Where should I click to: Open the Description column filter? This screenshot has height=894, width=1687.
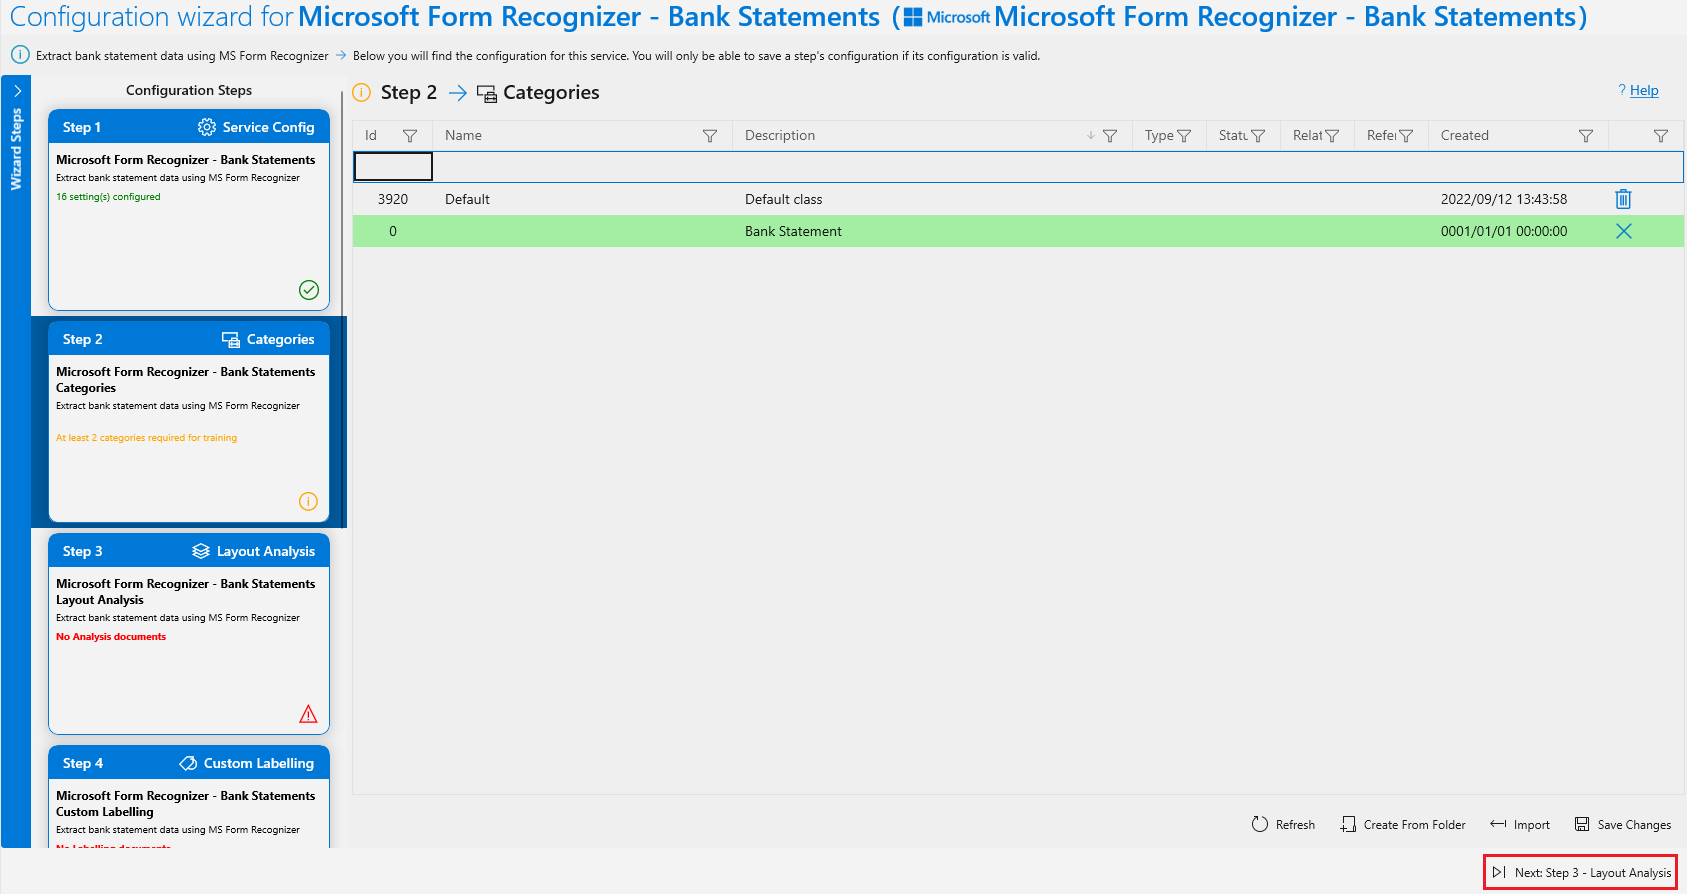[1110, 136]
